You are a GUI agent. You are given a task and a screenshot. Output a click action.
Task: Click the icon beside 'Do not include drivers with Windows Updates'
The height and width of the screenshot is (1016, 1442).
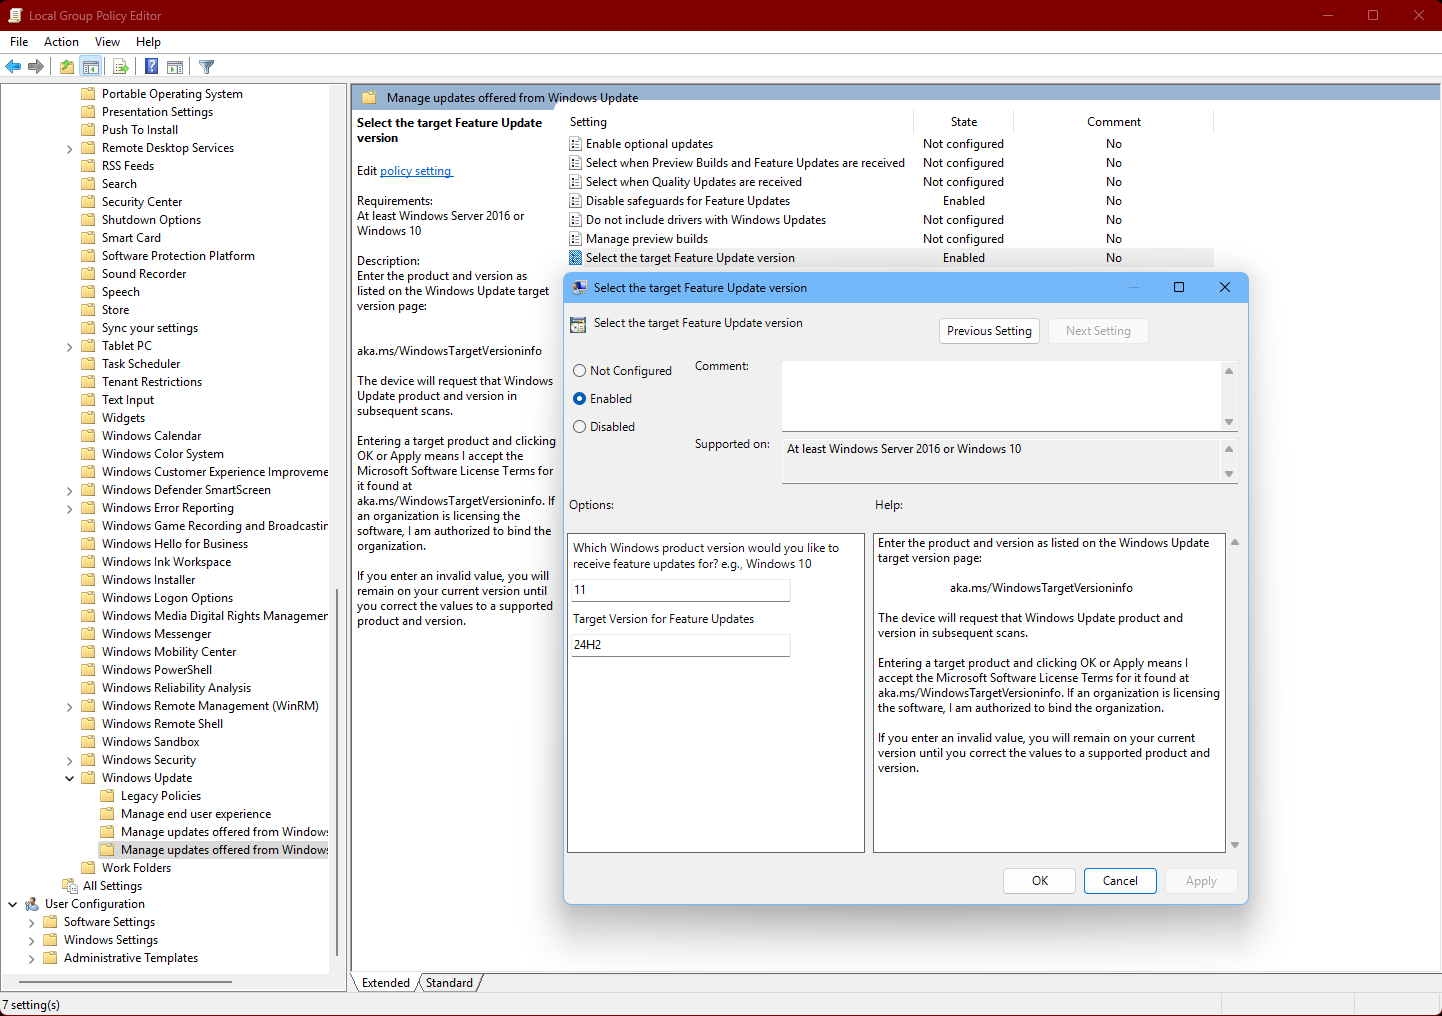click(x=576, y=220)
